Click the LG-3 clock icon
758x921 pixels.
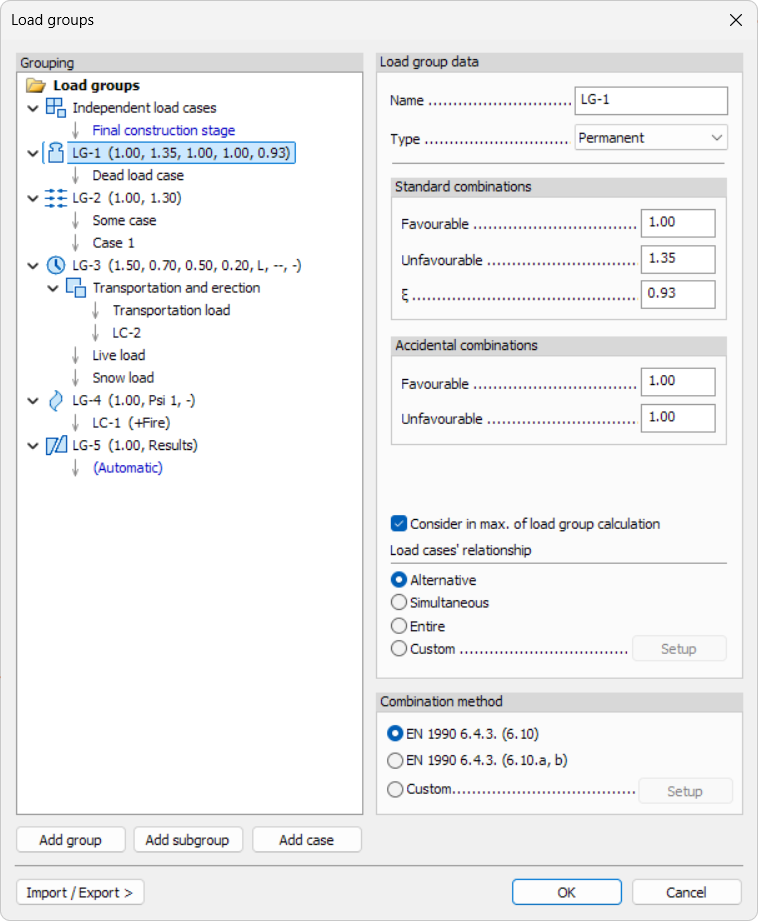pos(56,265)
